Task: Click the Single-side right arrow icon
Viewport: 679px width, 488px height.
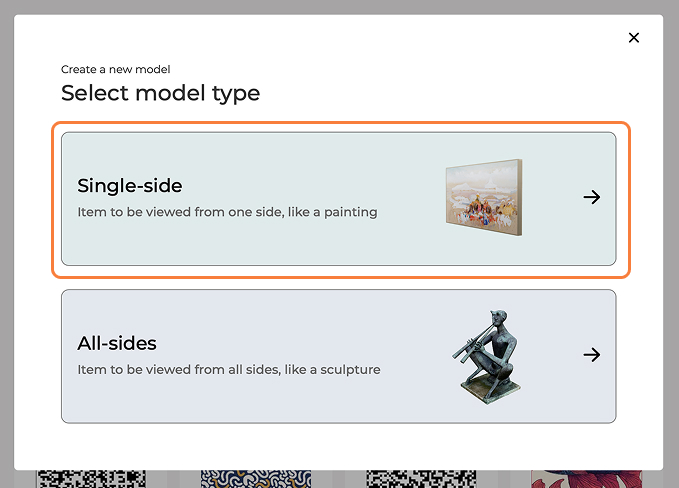Action: click(592, 197)
